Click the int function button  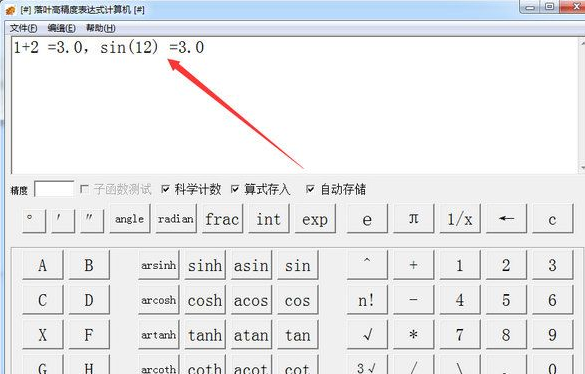(269, 219)
